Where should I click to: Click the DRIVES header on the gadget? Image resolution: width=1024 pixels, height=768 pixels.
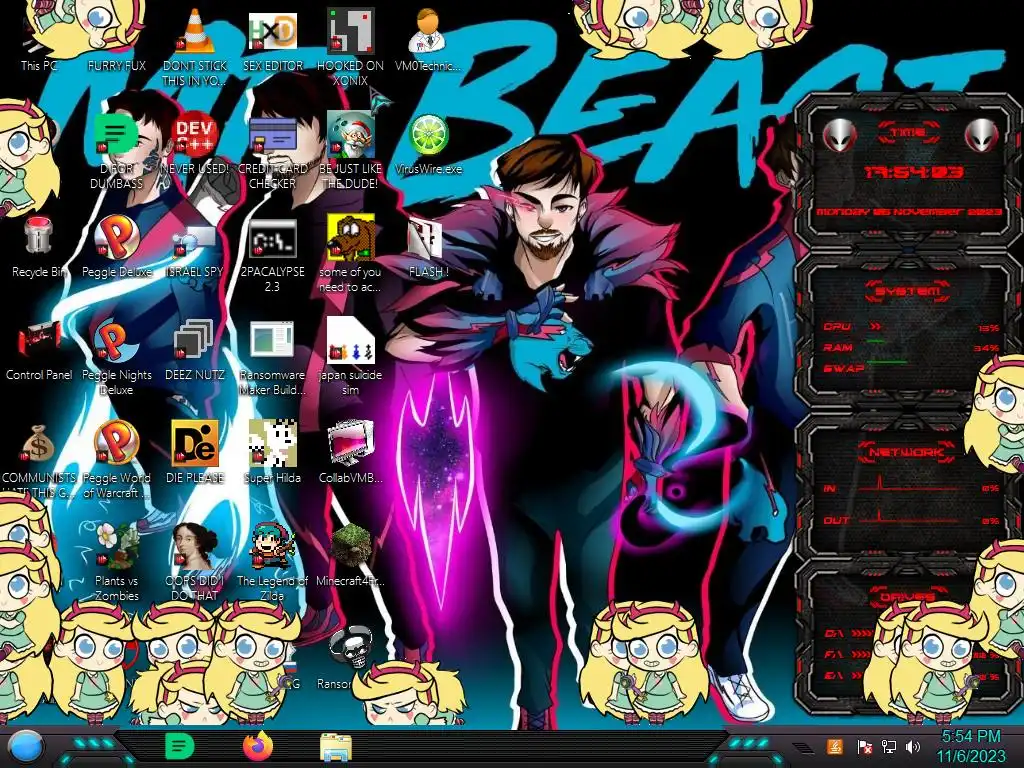pyautogui.click(x=908, y=596)
